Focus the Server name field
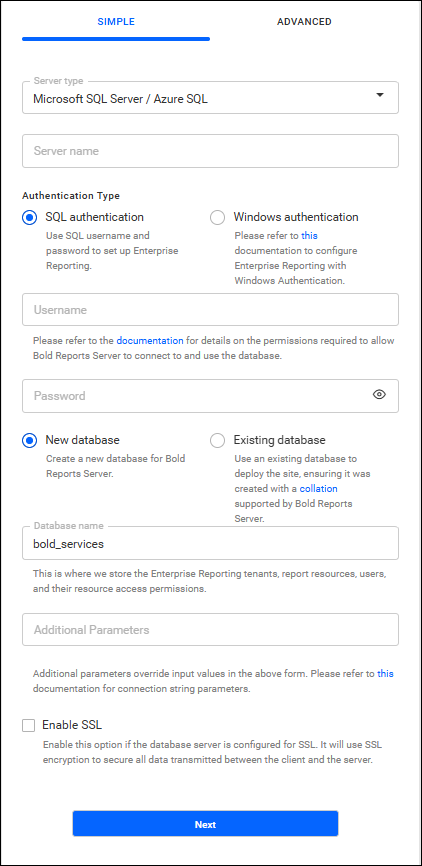 (x=210, y=151)
